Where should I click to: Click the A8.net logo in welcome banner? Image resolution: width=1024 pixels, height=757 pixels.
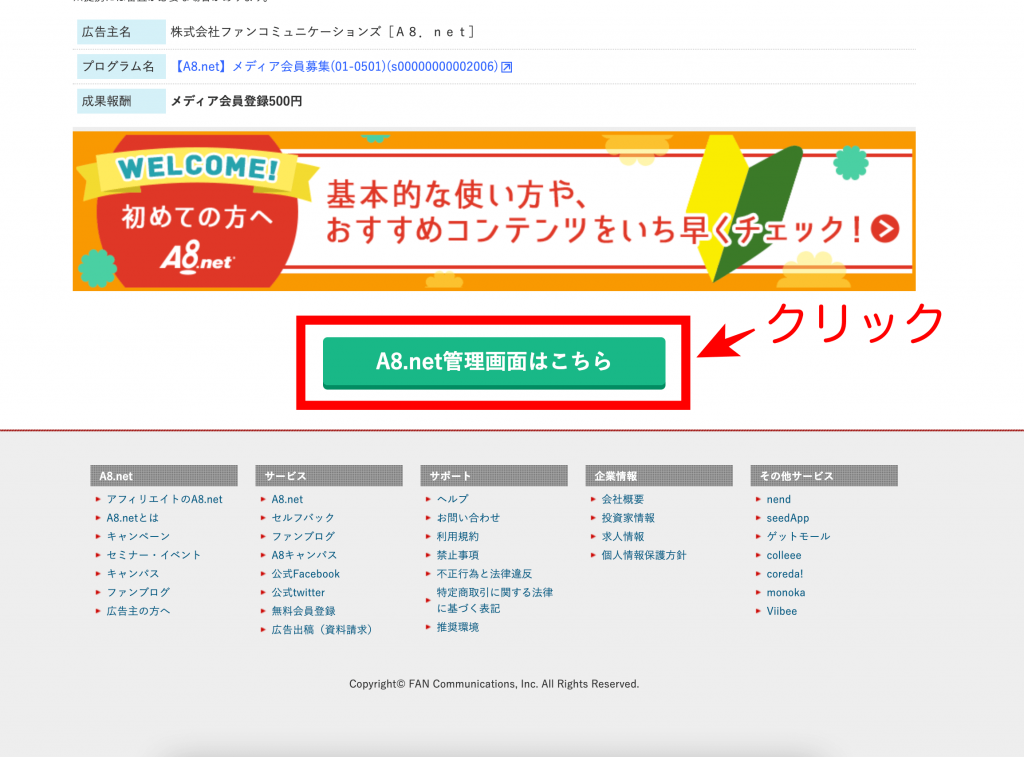(196, 259)
